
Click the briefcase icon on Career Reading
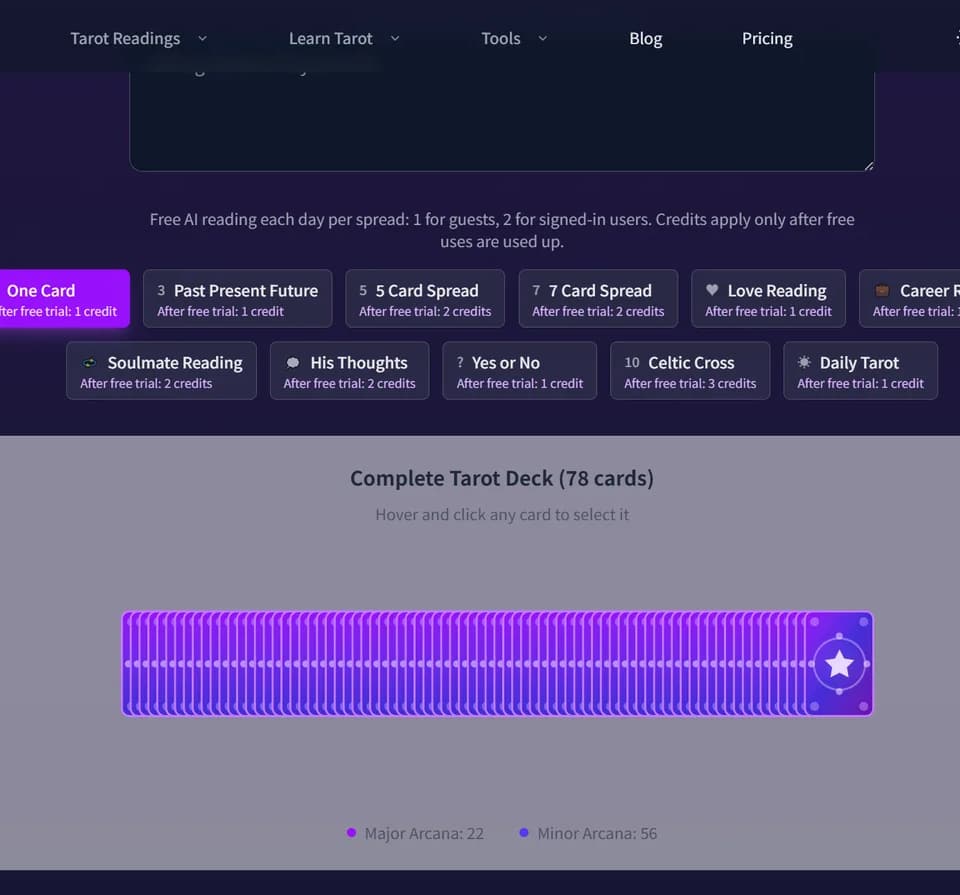click(882, 290)
